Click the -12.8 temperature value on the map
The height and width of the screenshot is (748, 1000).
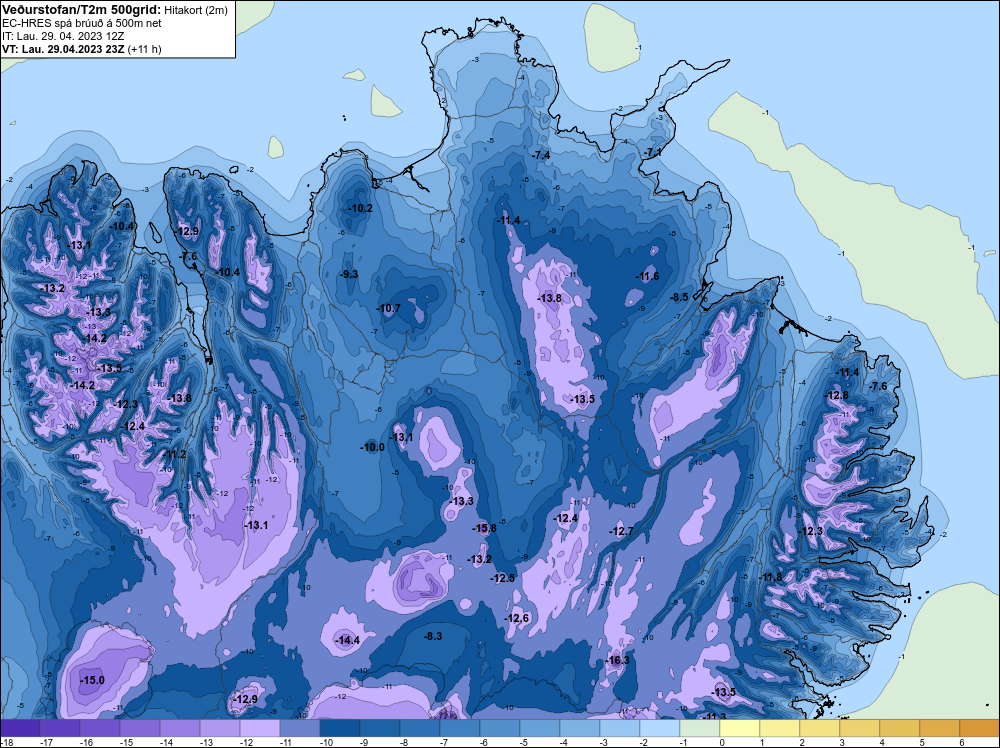tap(836, 395)
